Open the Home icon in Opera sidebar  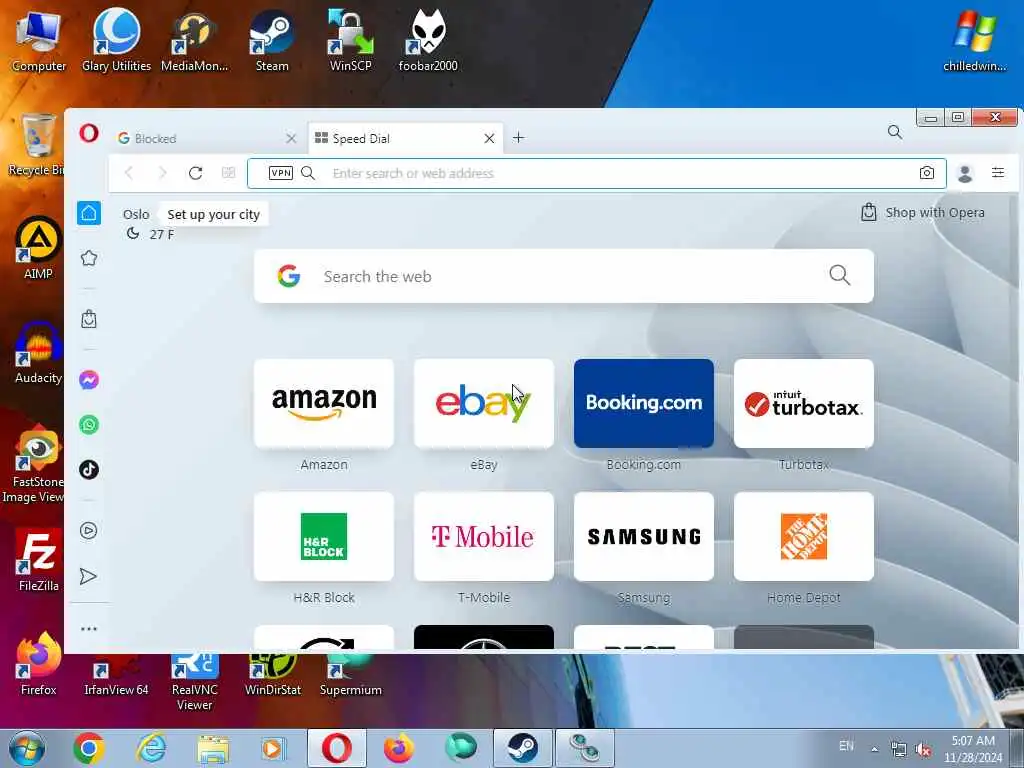pyautogui.click(x=89, y=213)
